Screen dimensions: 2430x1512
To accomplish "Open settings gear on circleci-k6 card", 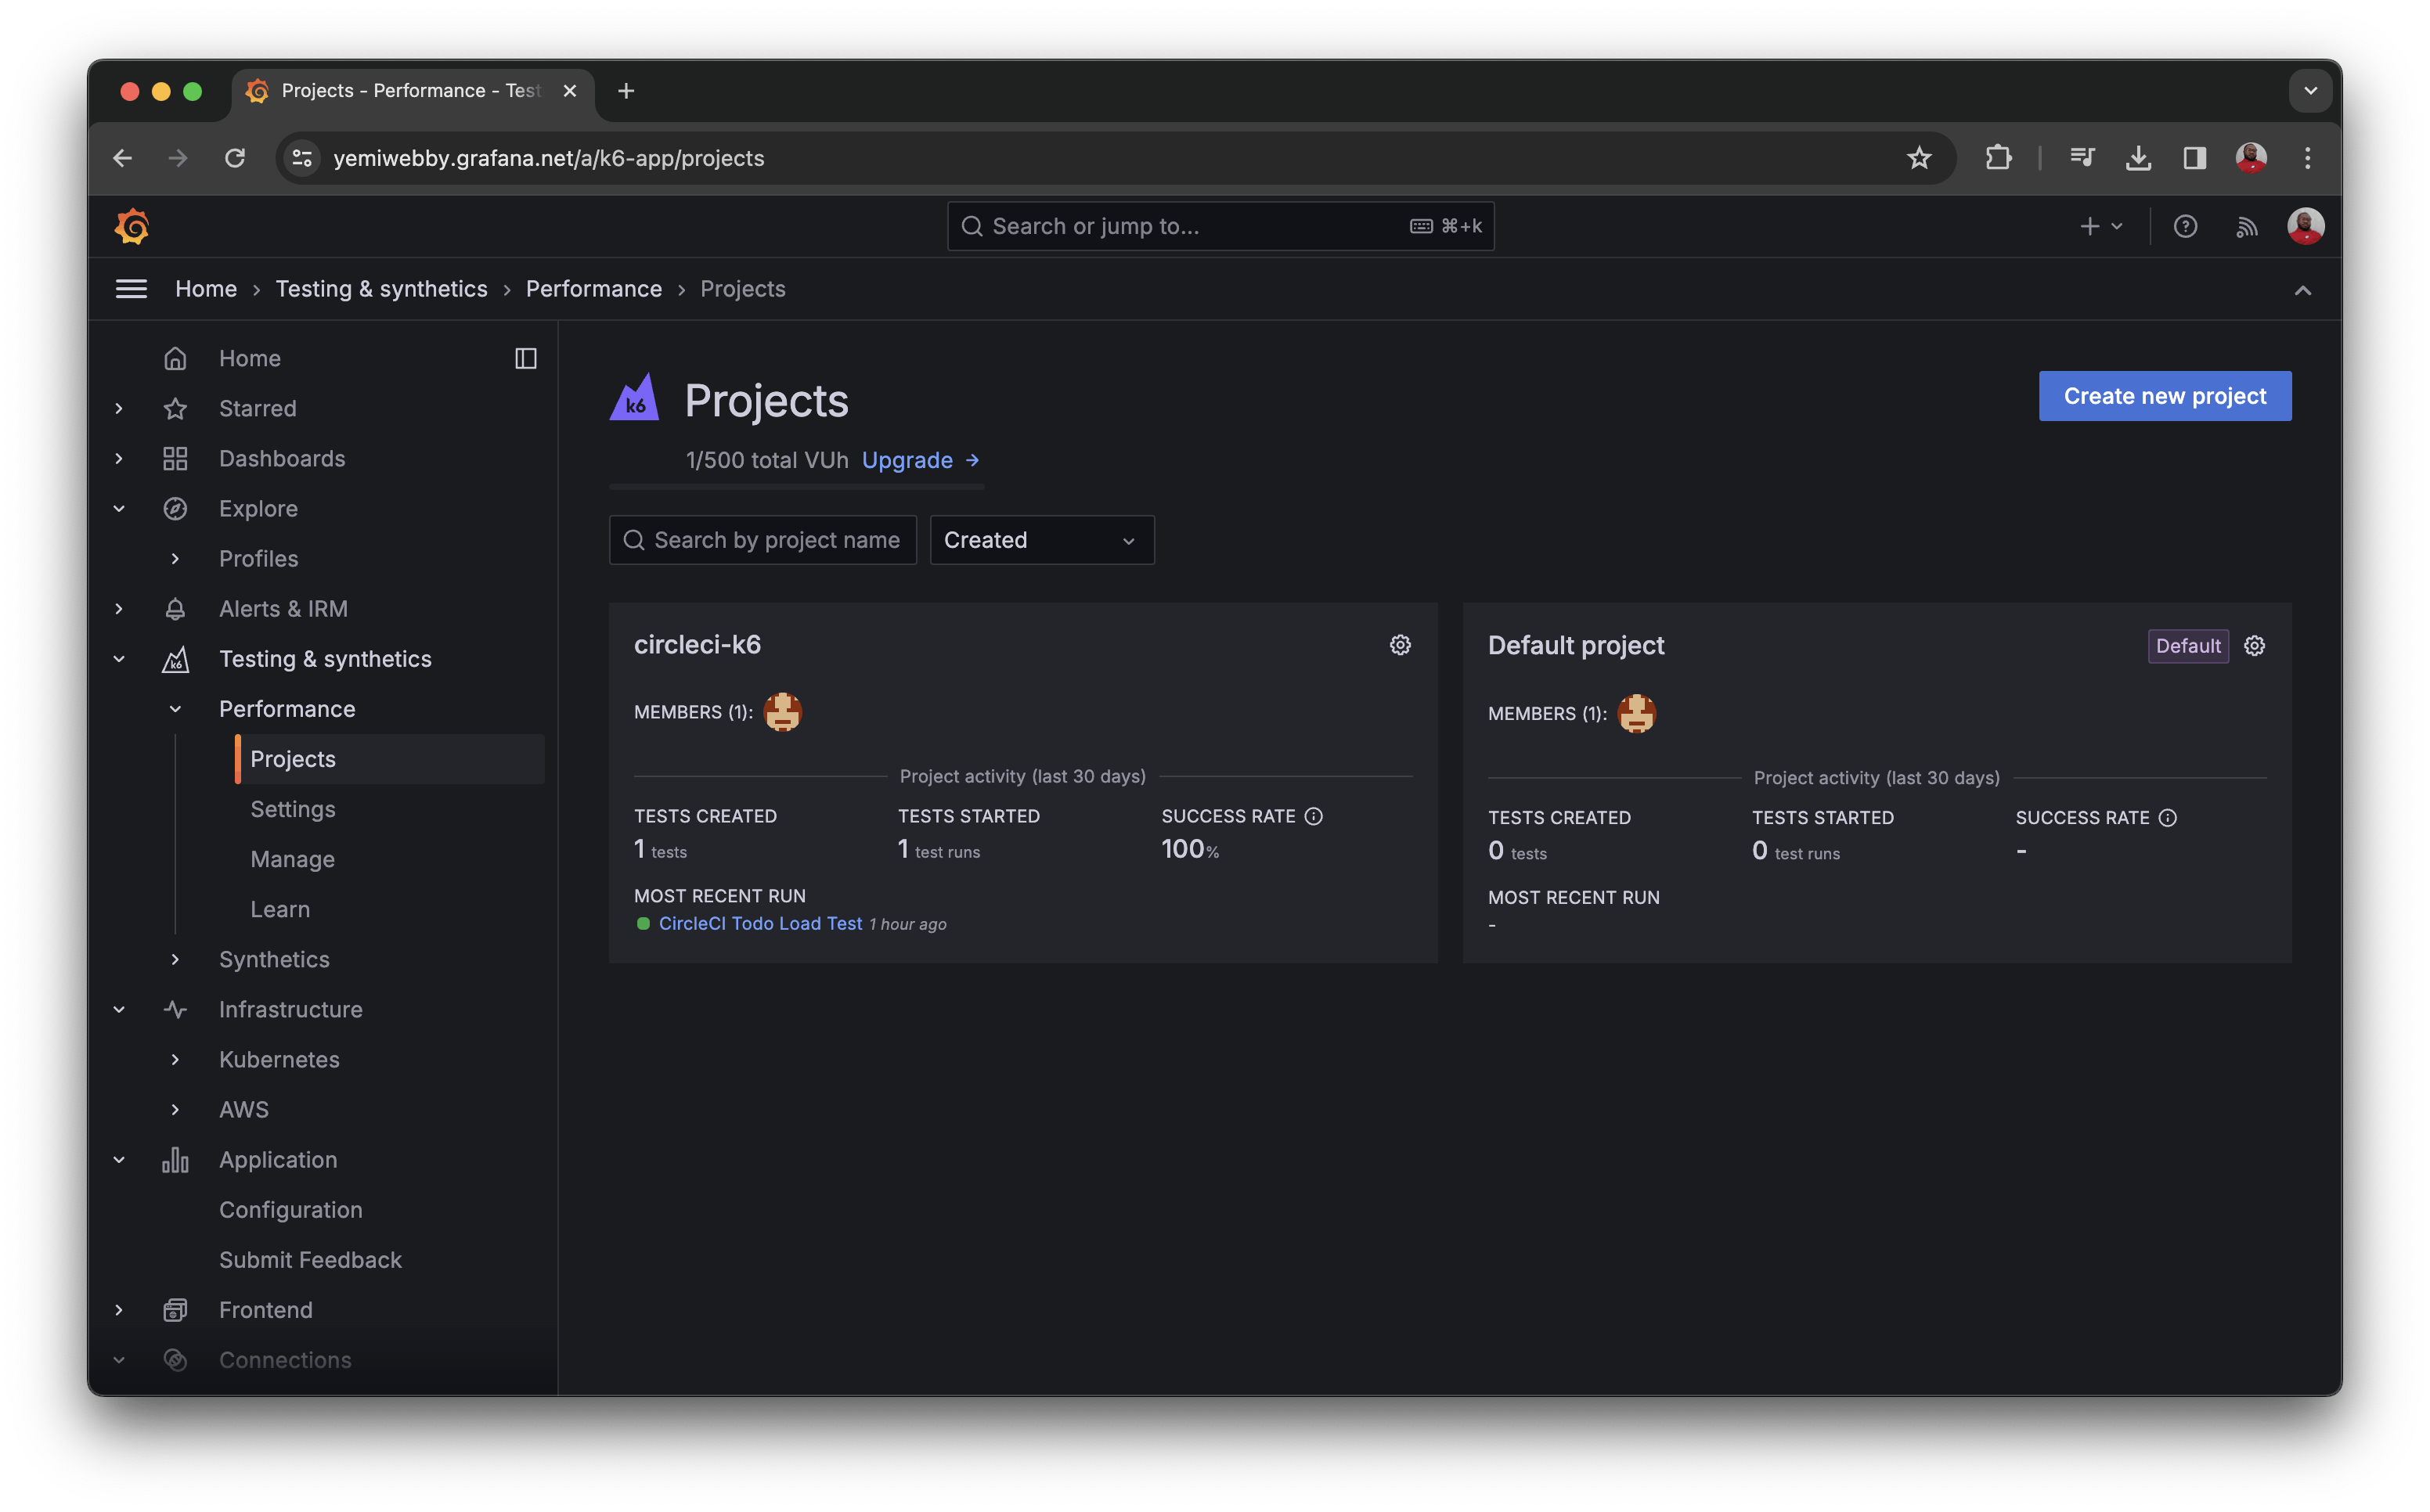I will 1400,645.
